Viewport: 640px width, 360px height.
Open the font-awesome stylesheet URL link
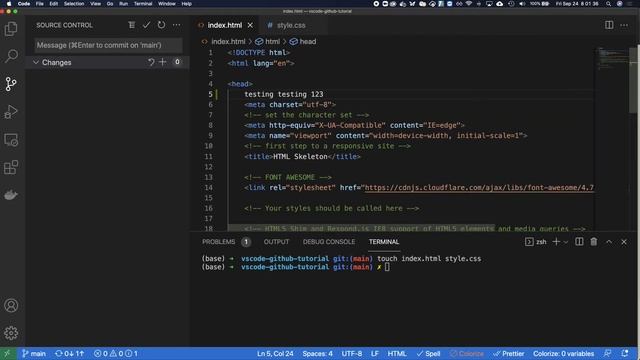(x=479, y=188)
